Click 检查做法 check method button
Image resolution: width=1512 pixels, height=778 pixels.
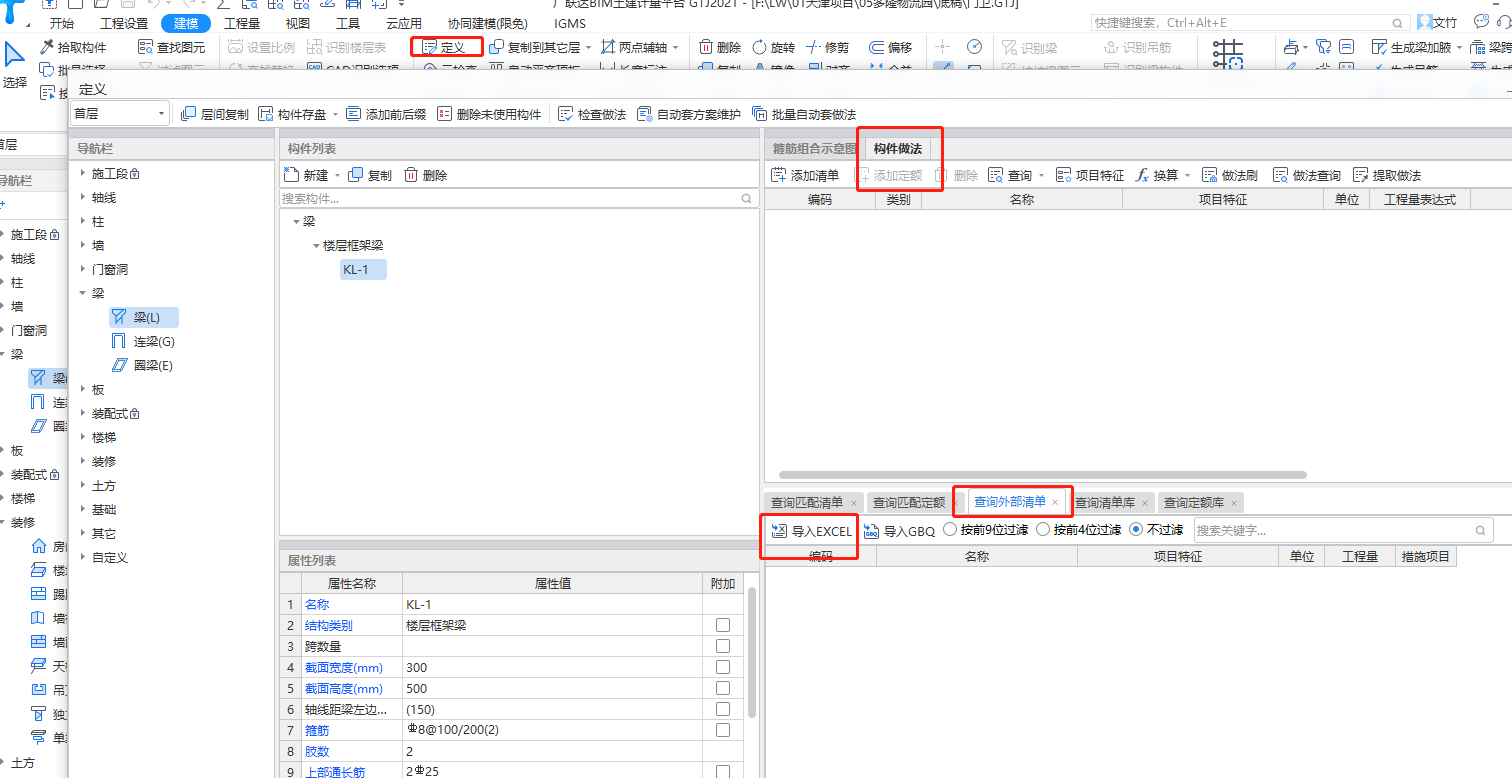click(592, 114)
